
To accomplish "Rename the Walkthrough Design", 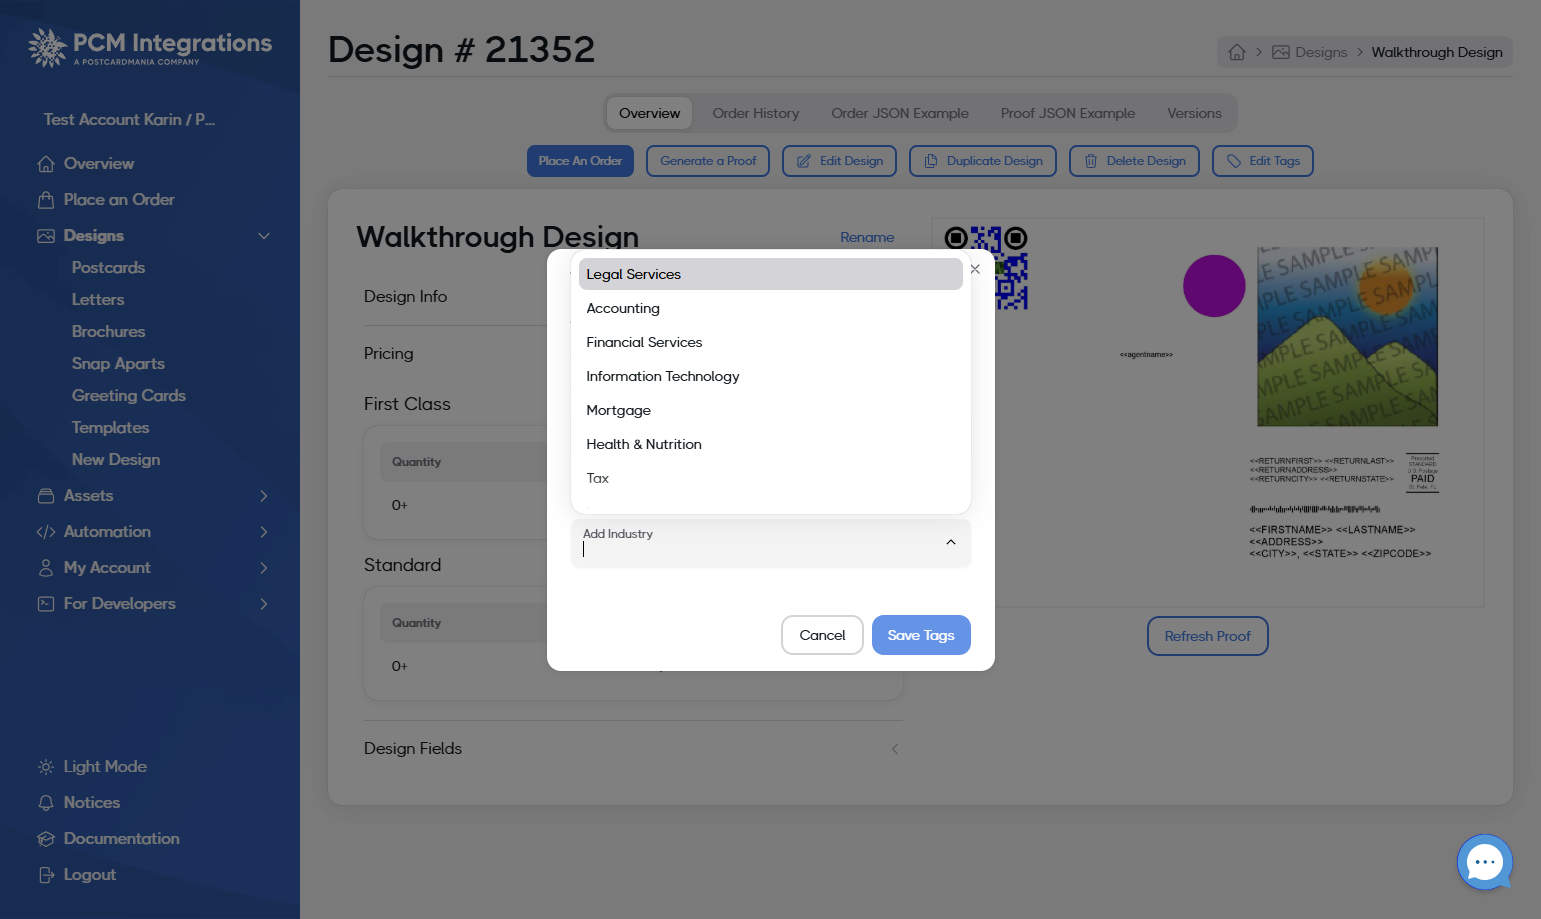I will coord(867,237).
